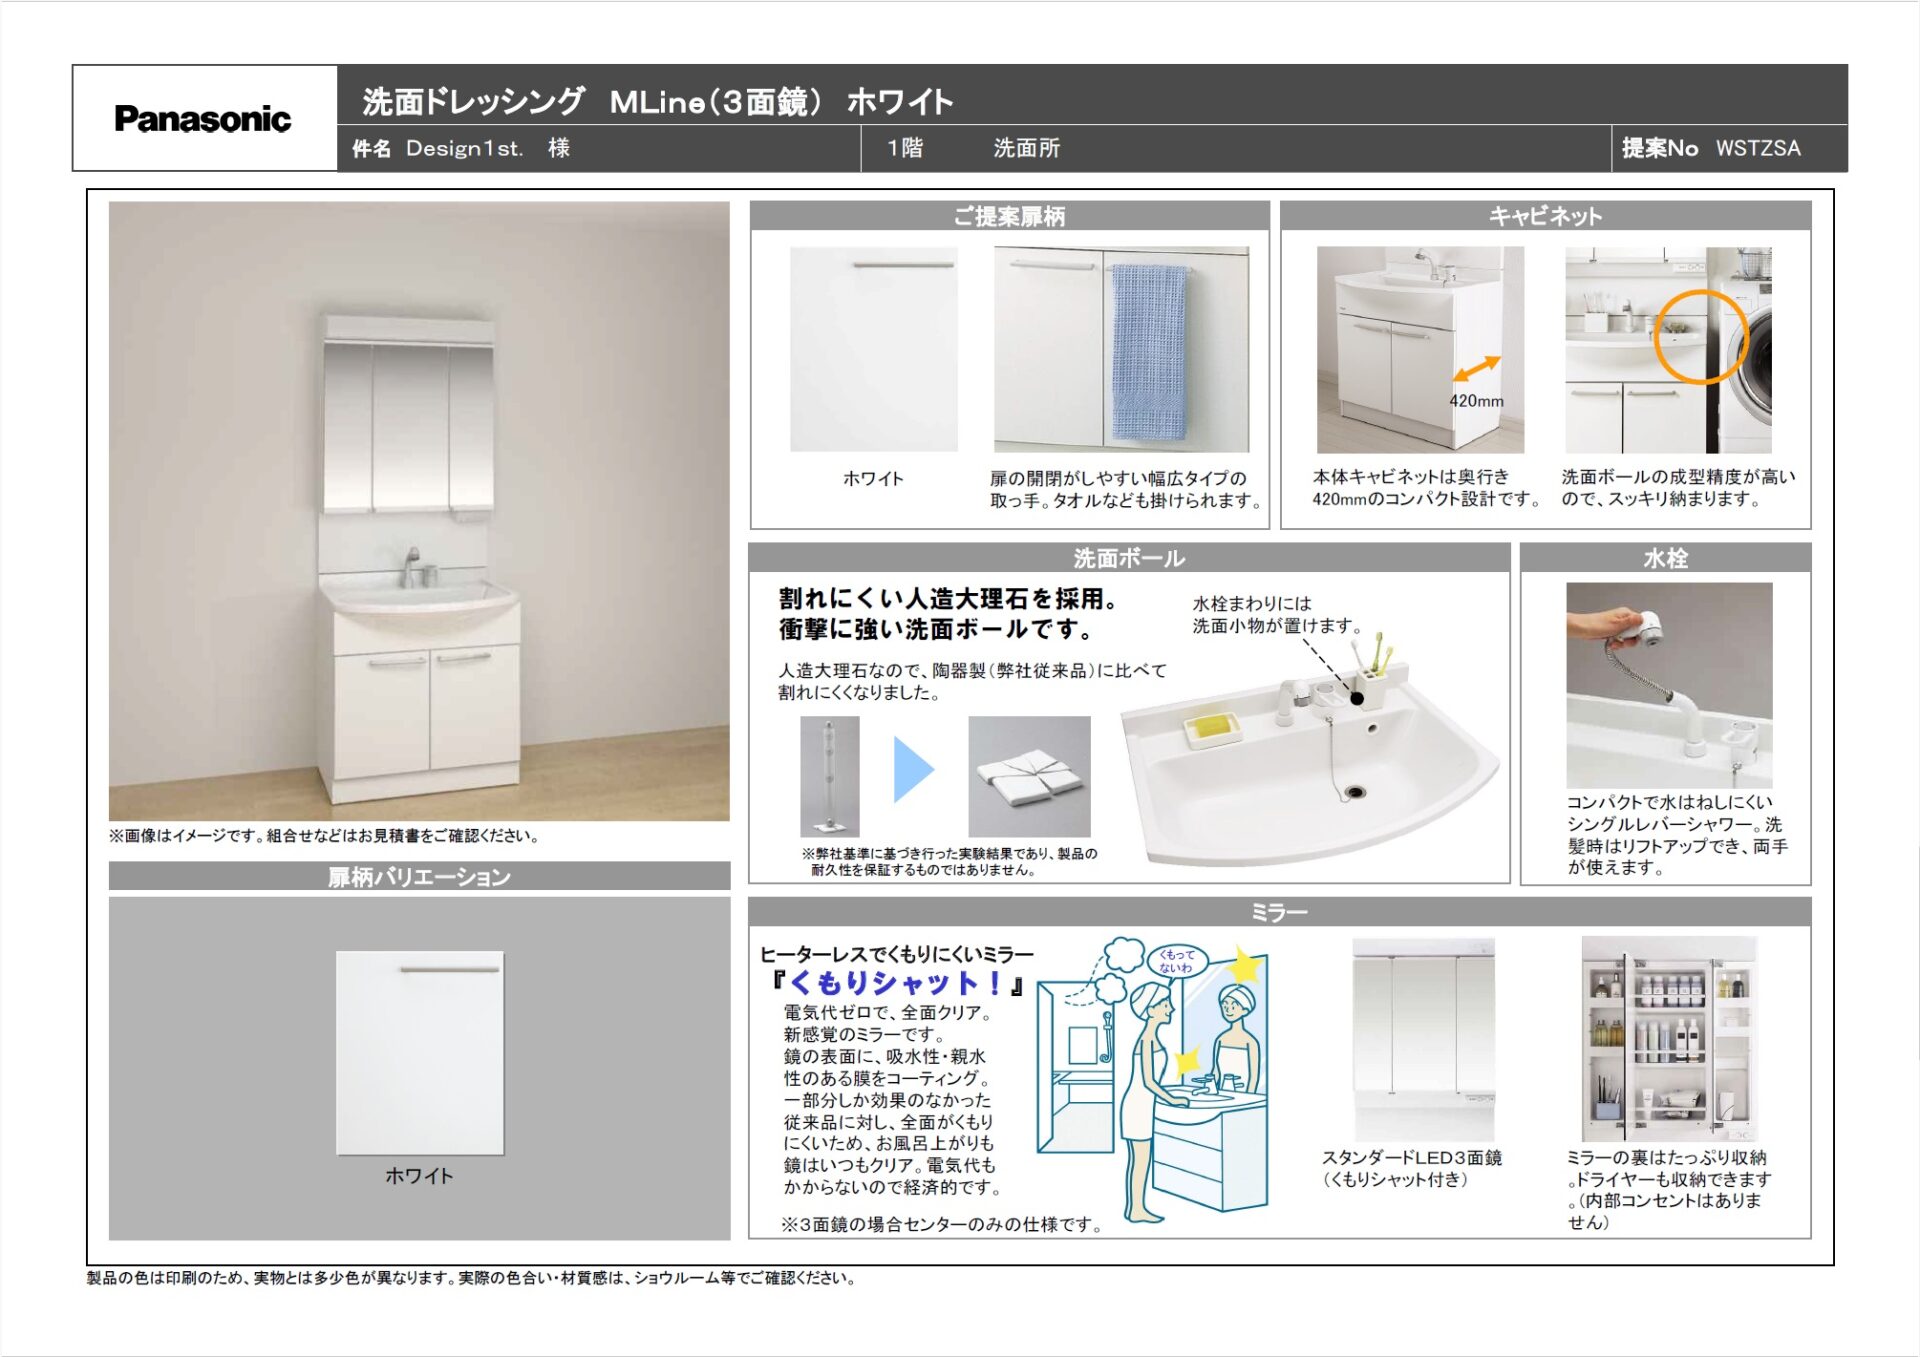This screenshot has width=1920, height=1357.
Task: Click the note ※3面鏡の場合センターのみの仕様です
Action: tap(941, 1225)
